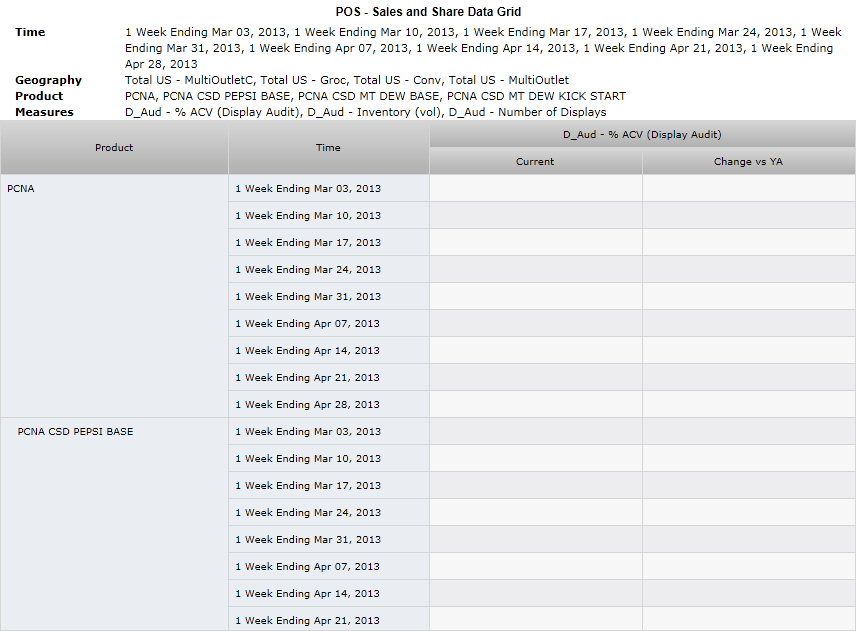Viewport: 856px width, 631px height.
Task: Click PCNA's 1 Week Ending Apr 28, 2013 row
Action: coord(329,404)
